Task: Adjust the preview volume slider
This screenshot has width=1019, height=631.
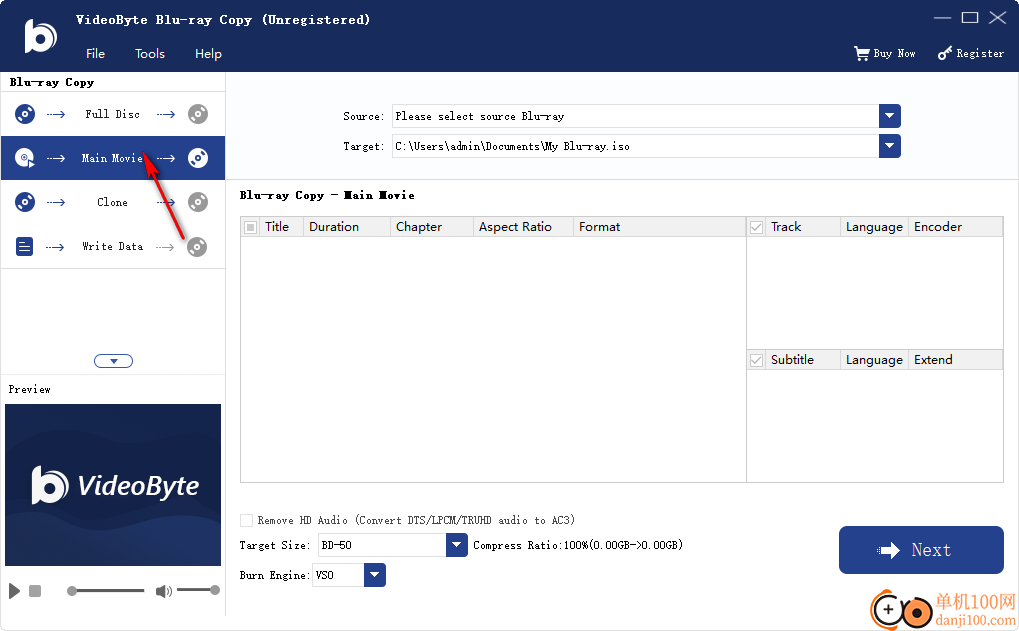Action: click(198, 590)
